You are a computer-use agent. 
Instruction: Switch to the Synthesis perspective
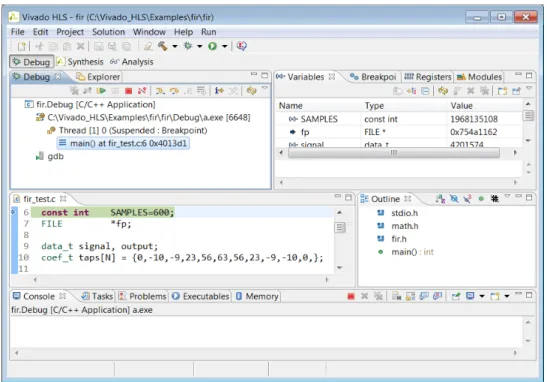point(80,62)
